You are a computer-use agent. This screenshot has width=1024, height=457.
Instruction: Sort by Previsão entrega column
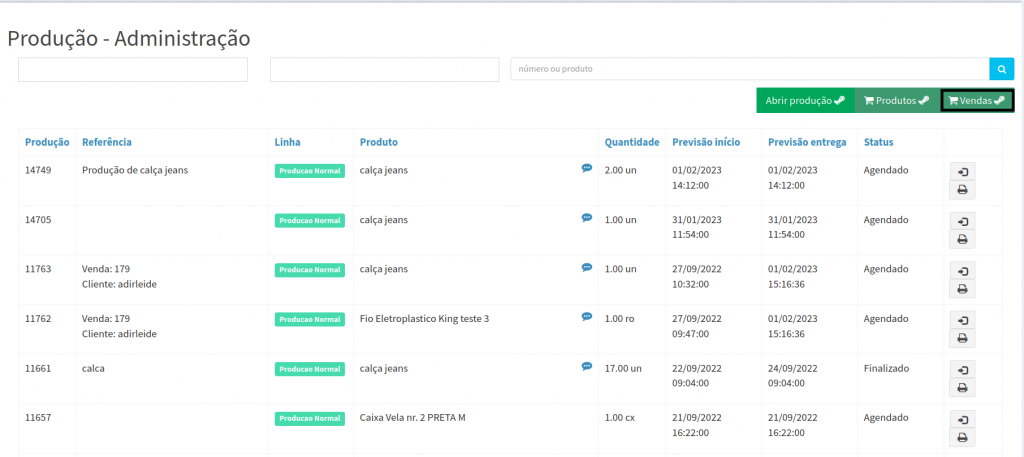[808, 142]
